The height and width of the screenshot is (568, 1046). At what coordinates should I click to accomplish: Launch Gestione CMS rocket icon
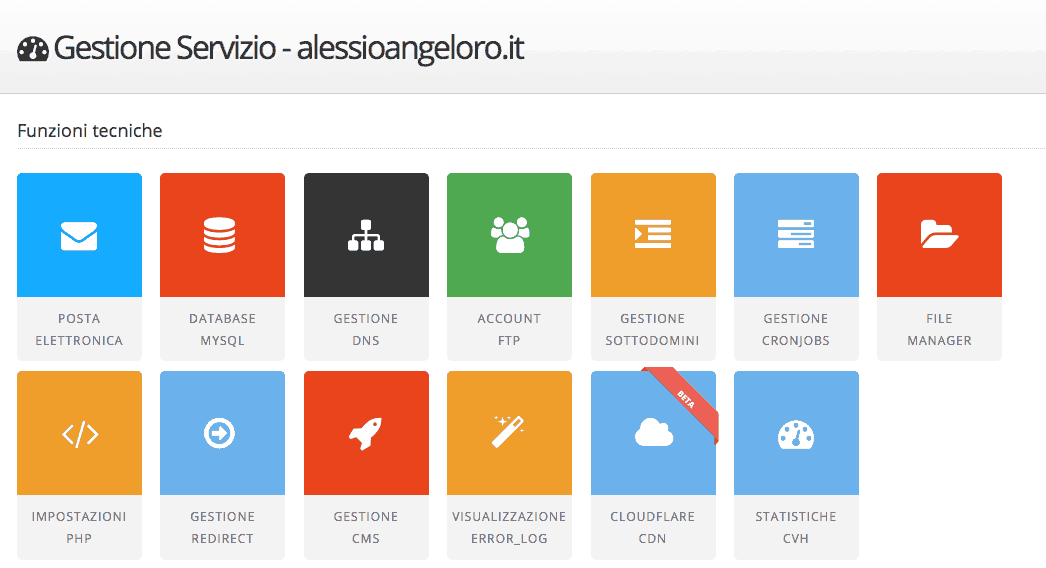[366, 433]
